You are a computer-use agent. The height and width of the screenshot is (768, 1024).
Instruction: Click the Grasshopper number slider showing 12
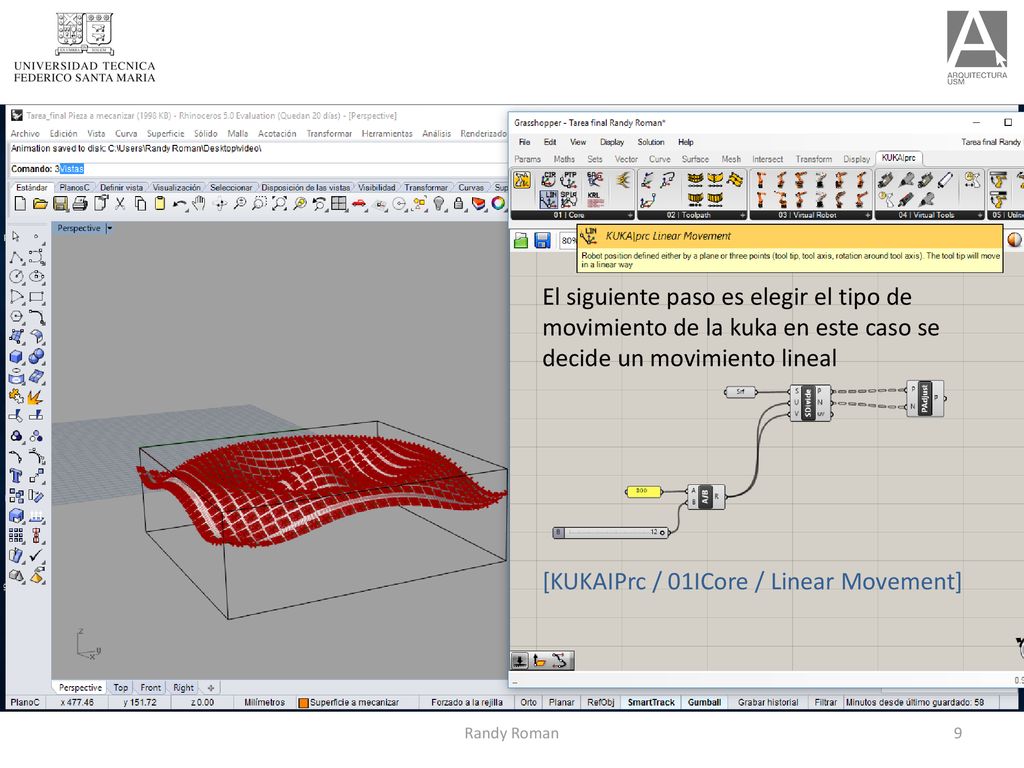point(611,533)
